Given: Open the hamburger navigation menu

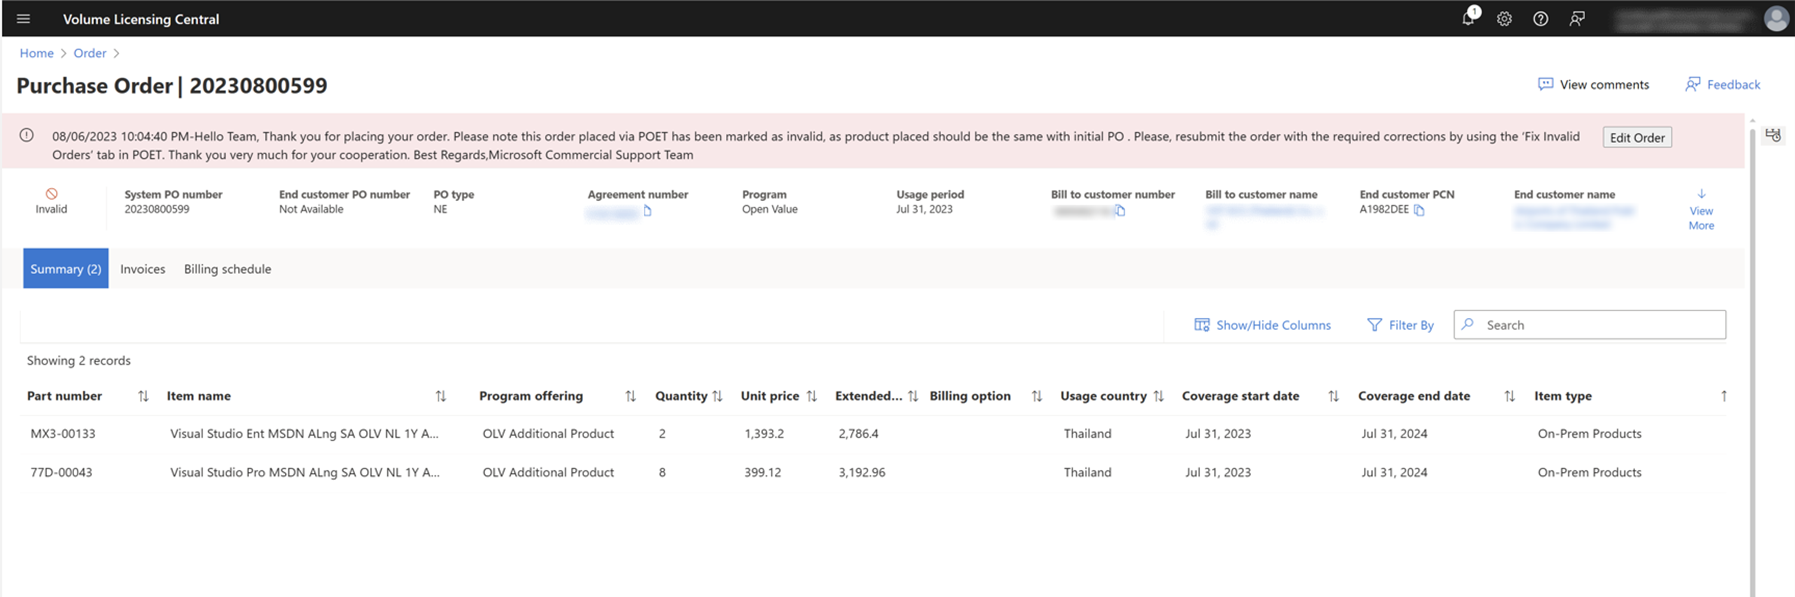Looking at the screenshot, I should tap(23, 19).
